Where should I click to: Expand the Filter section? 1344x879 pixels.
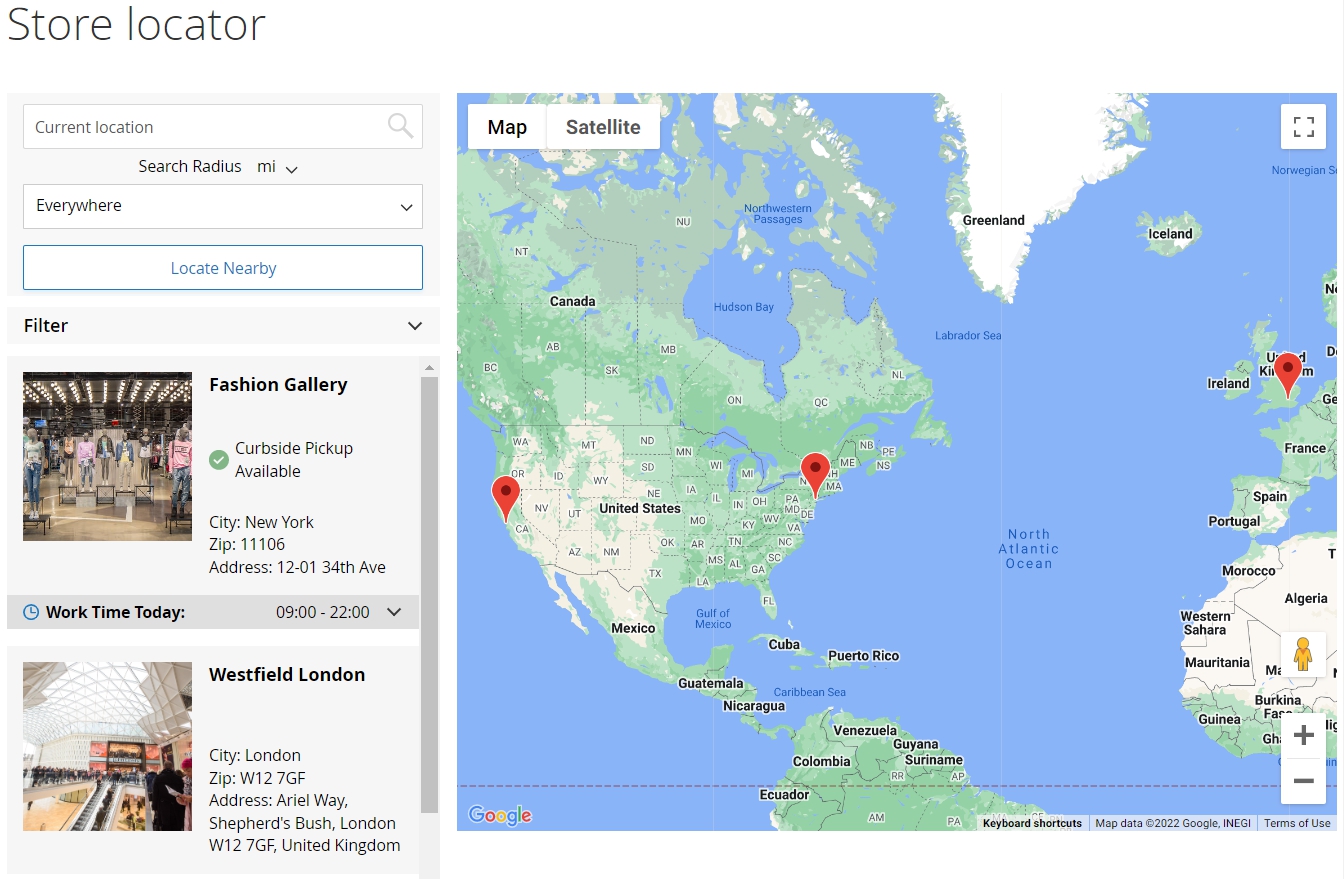(223, 326)
